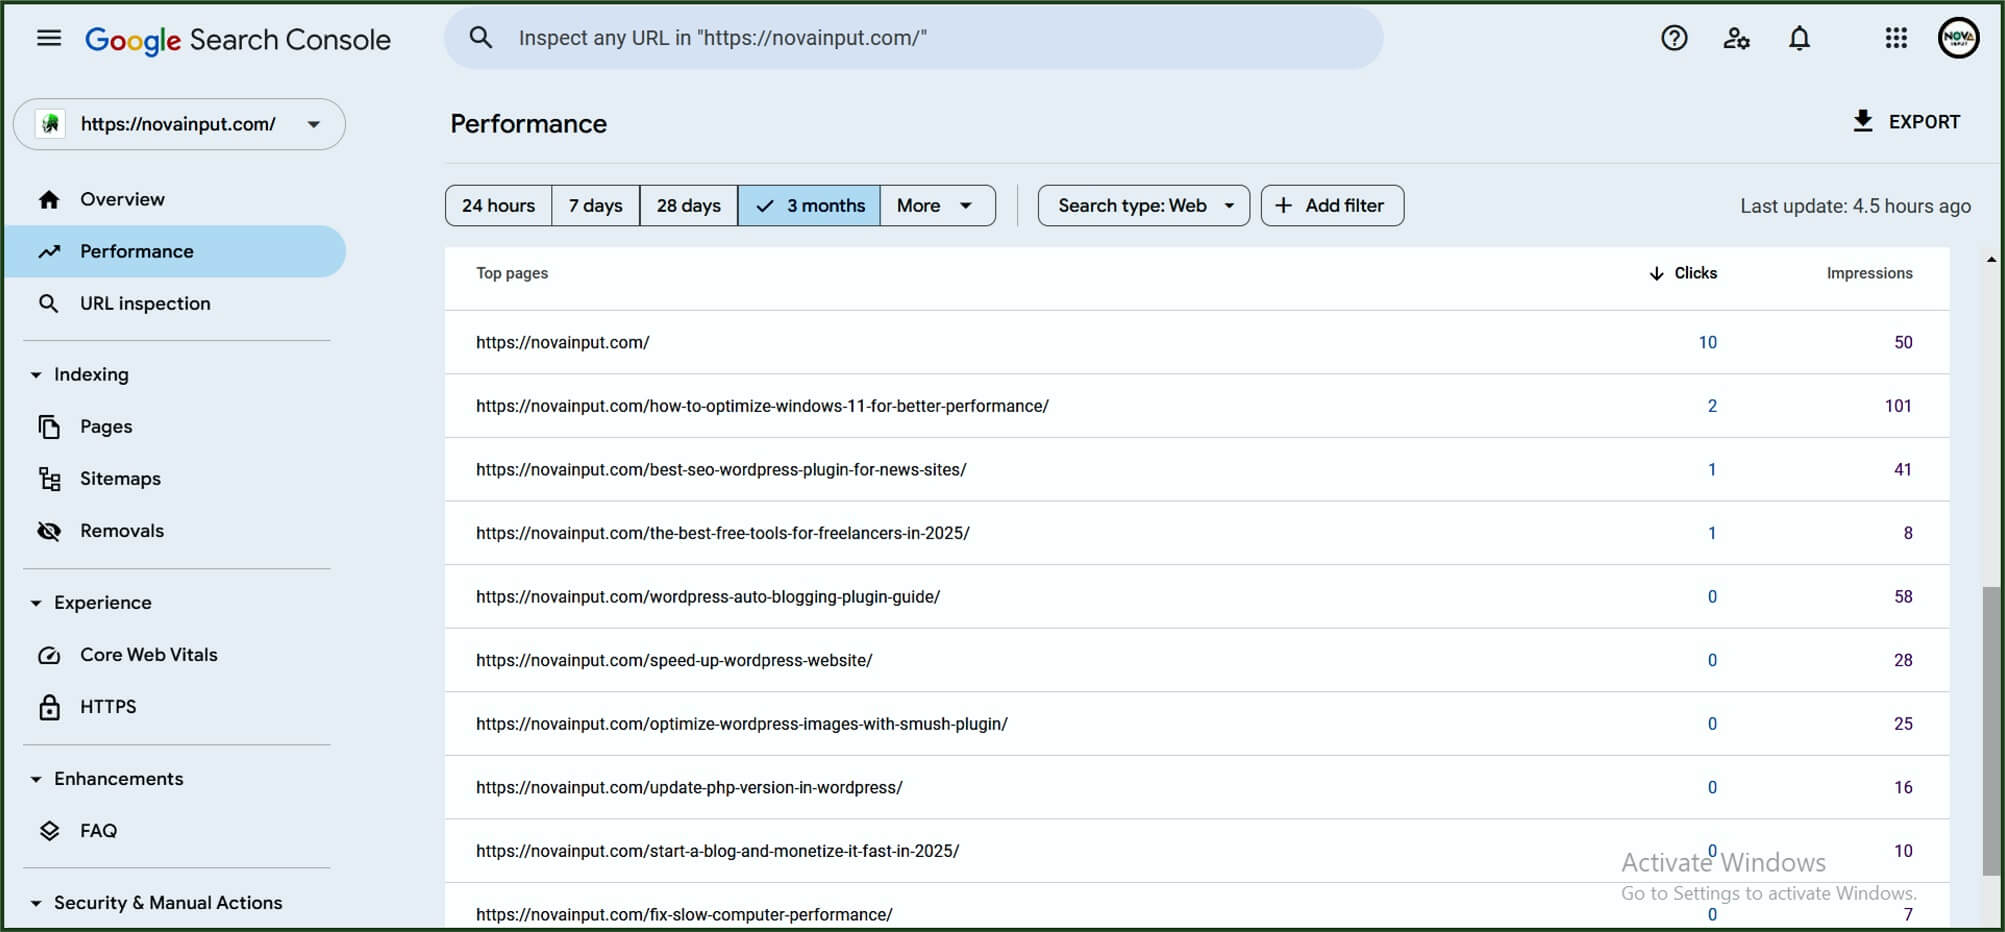The image size is (2005, 932).
Task: Open the Search type: Web dropdown
Action: [1144, 205]
